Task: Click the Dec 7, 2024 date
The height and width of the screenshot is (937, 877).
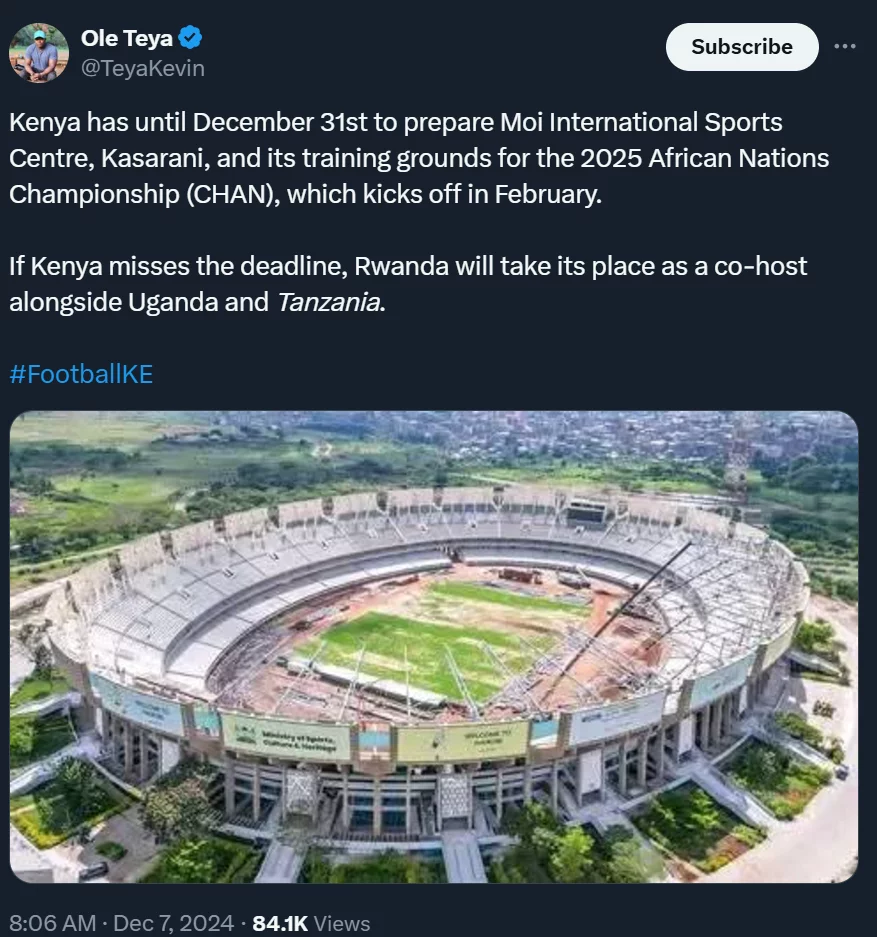Action: (173, 923)
